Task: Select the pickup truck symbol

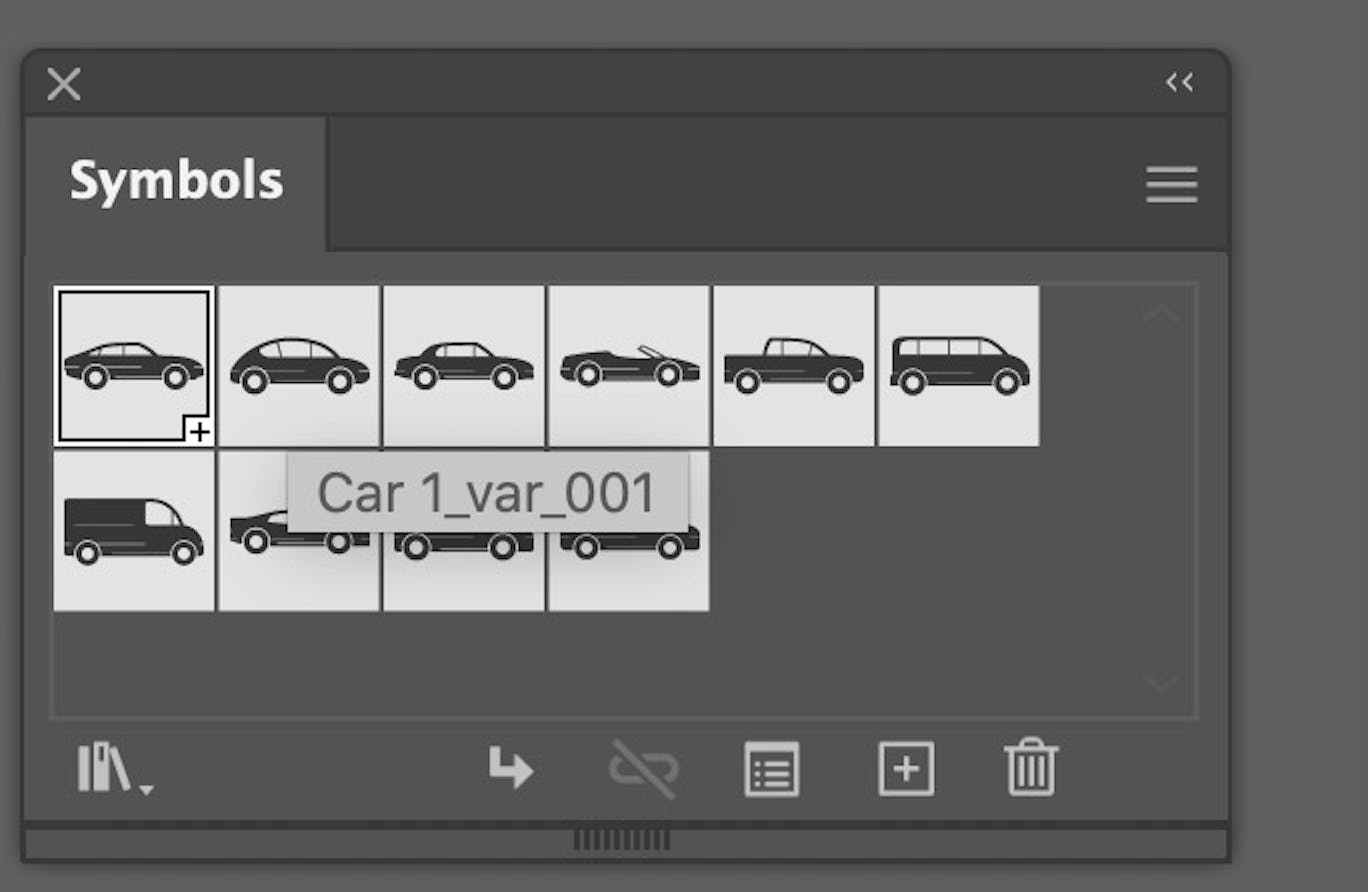Action: [793, 366]
